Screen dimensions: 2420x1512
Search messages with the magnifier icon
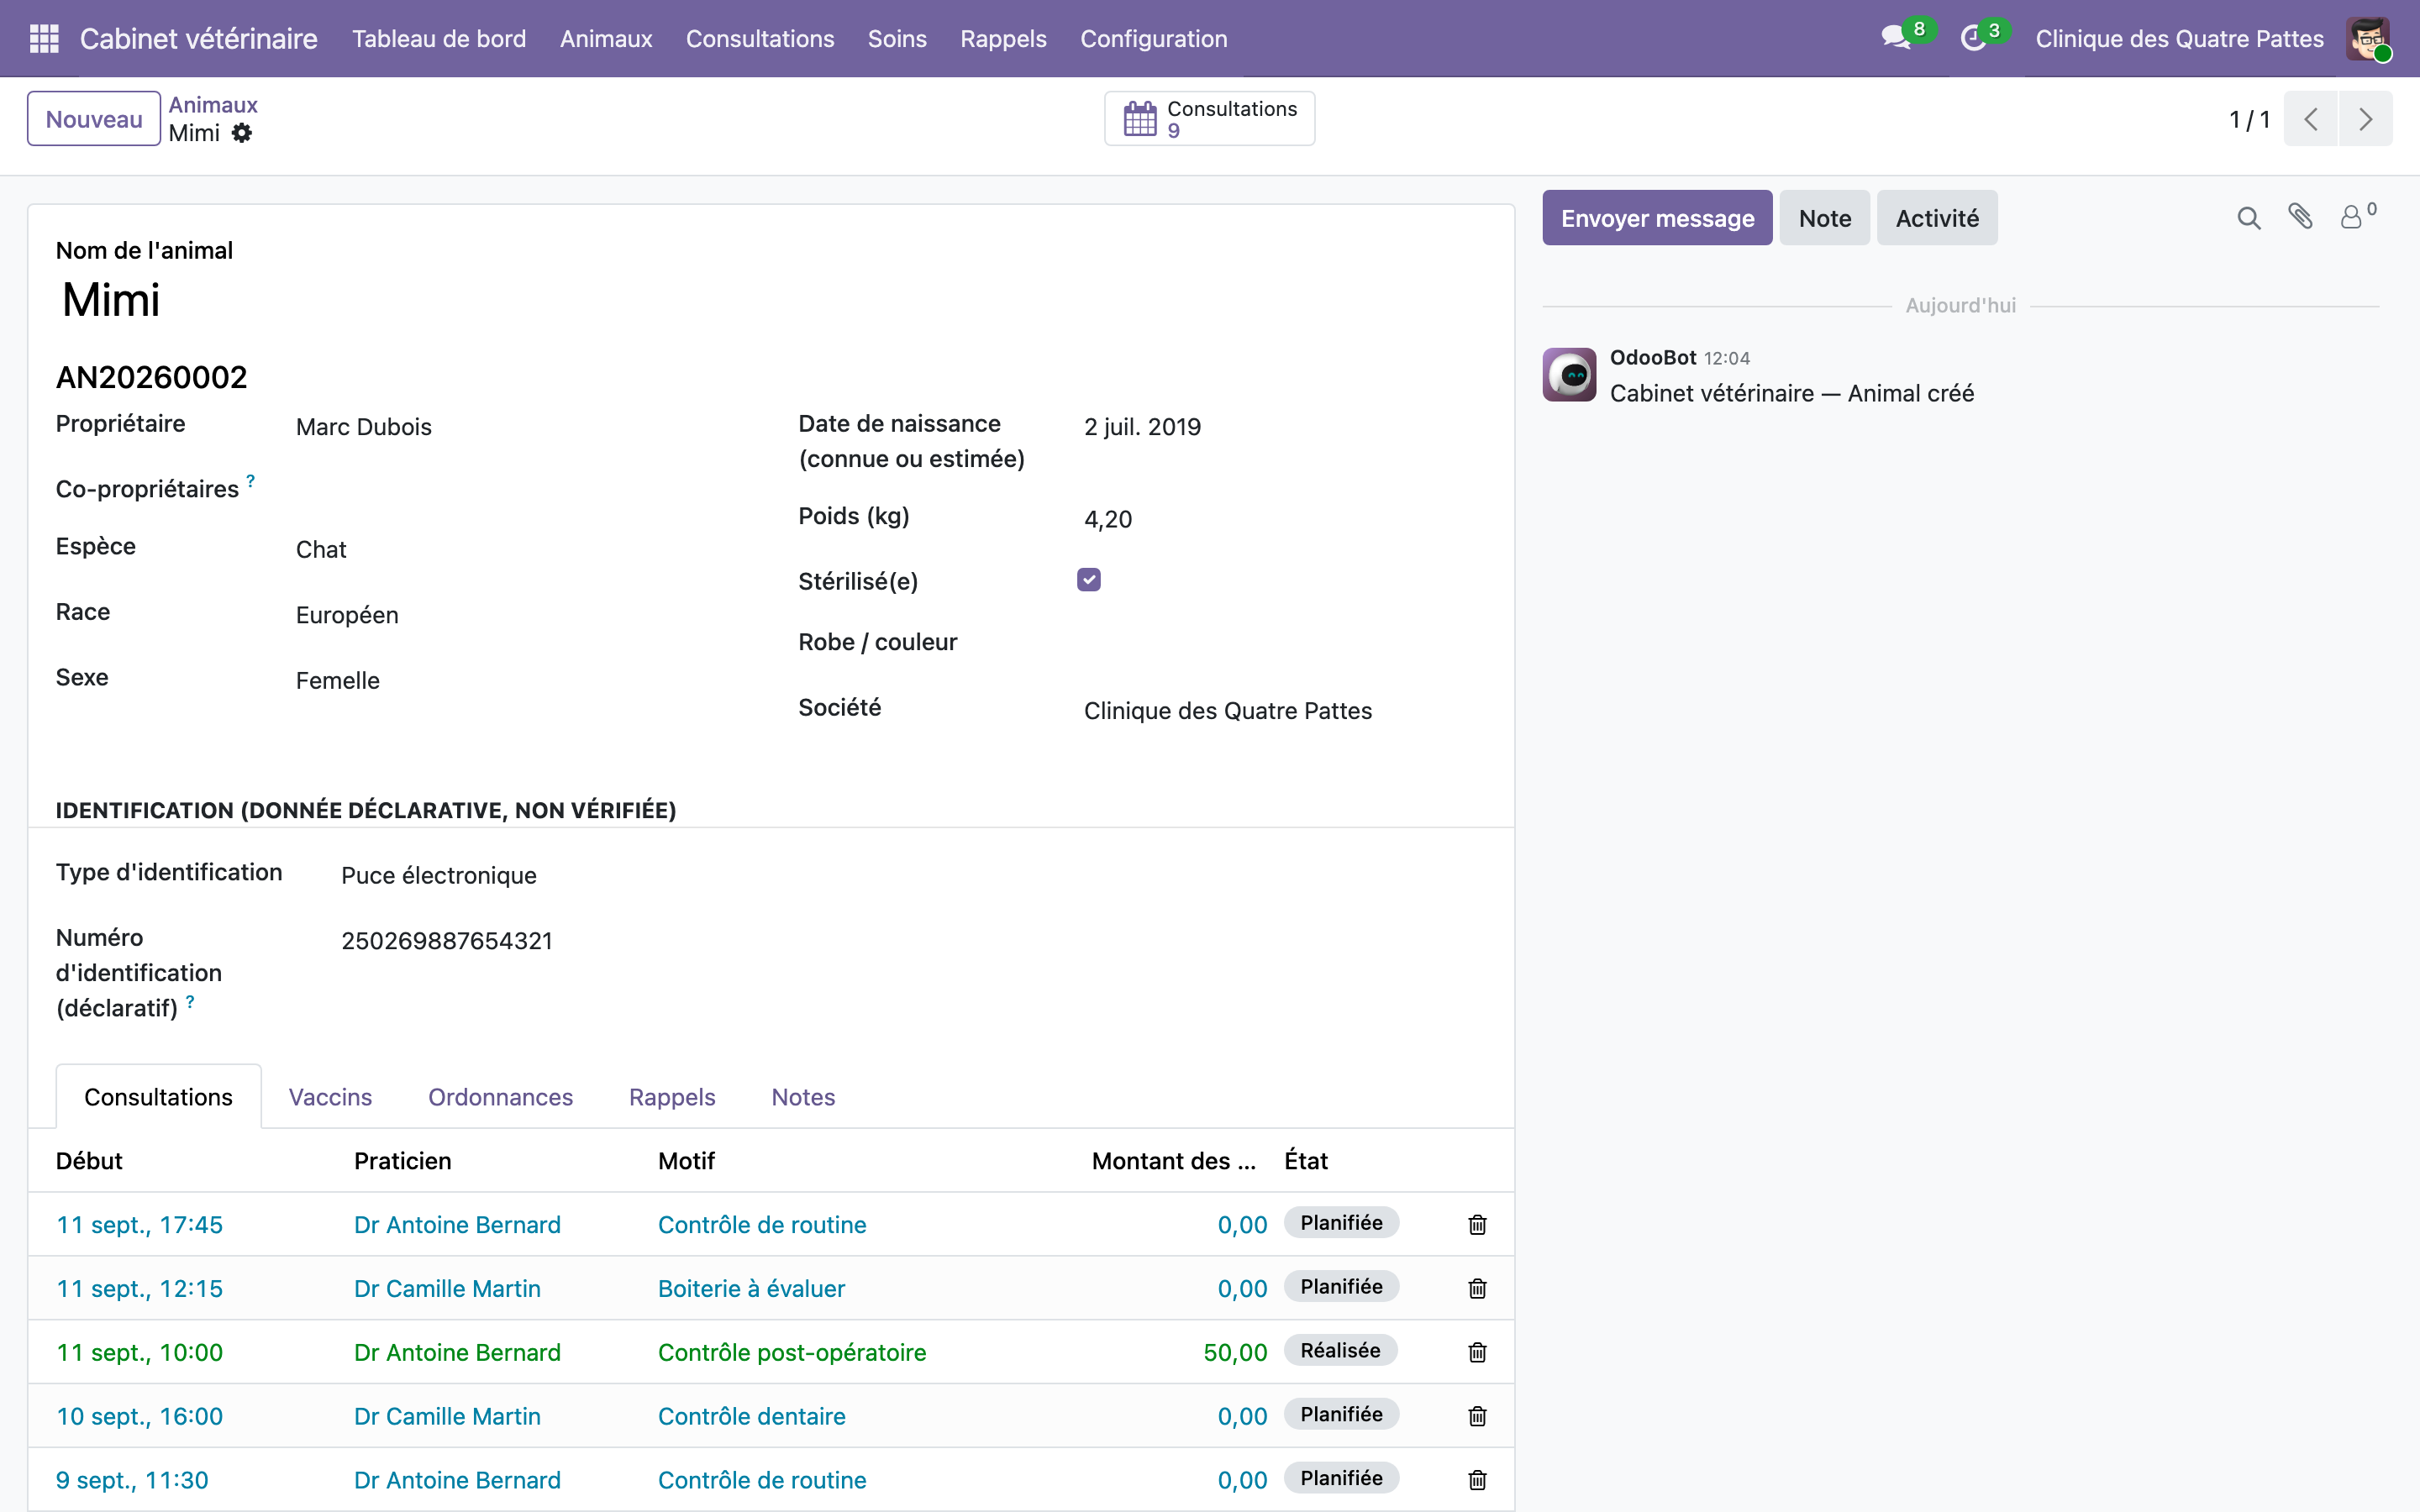2249,218
